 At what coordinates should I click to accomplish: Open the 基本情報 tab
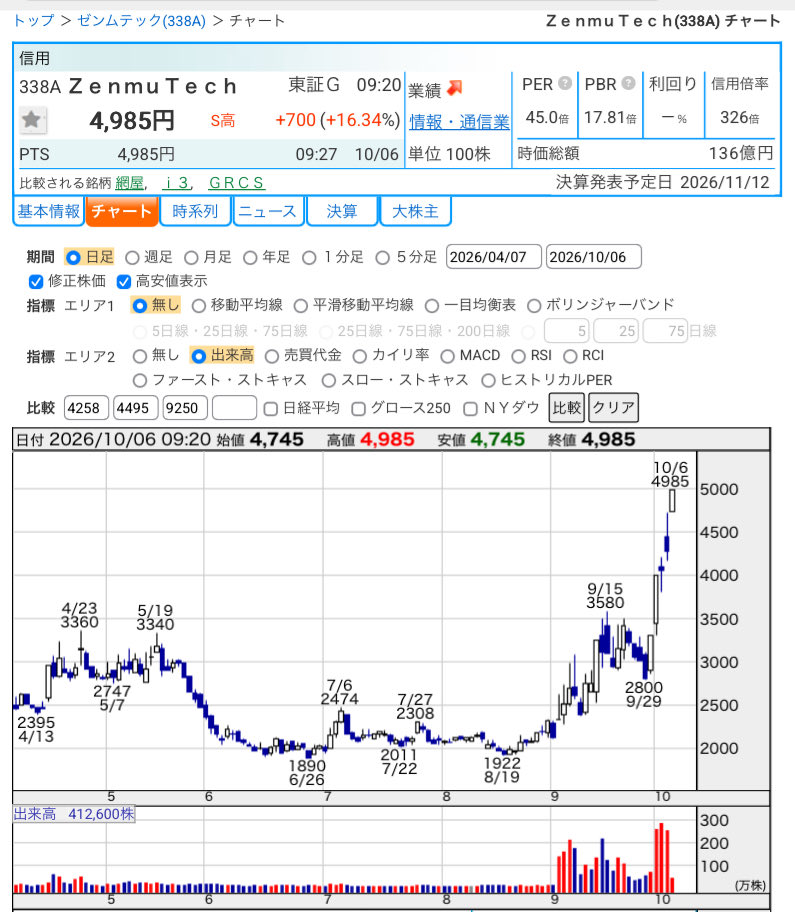[x=48, y=211]
